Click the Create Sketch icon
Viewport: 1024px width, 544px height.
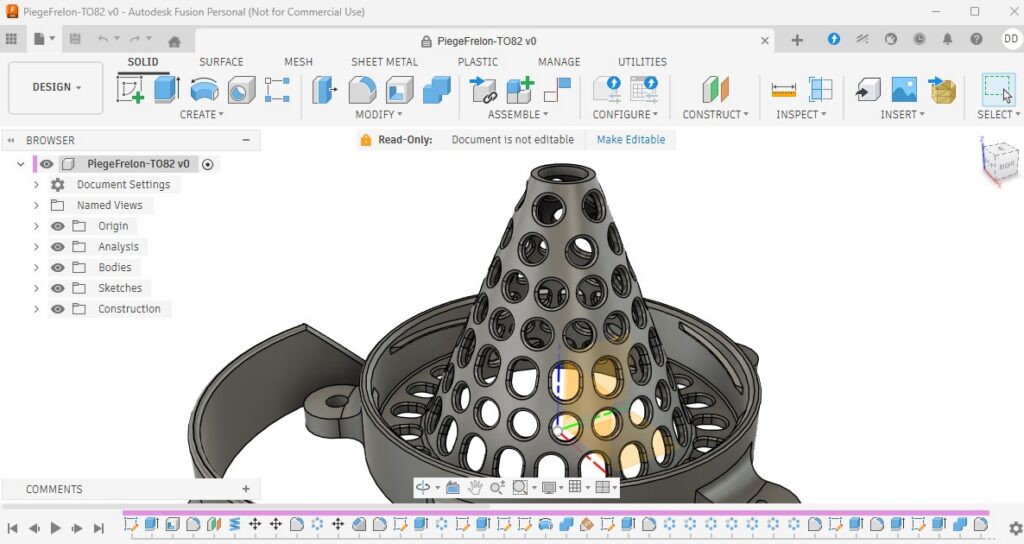pyautogui.click(x=131, y=90)
